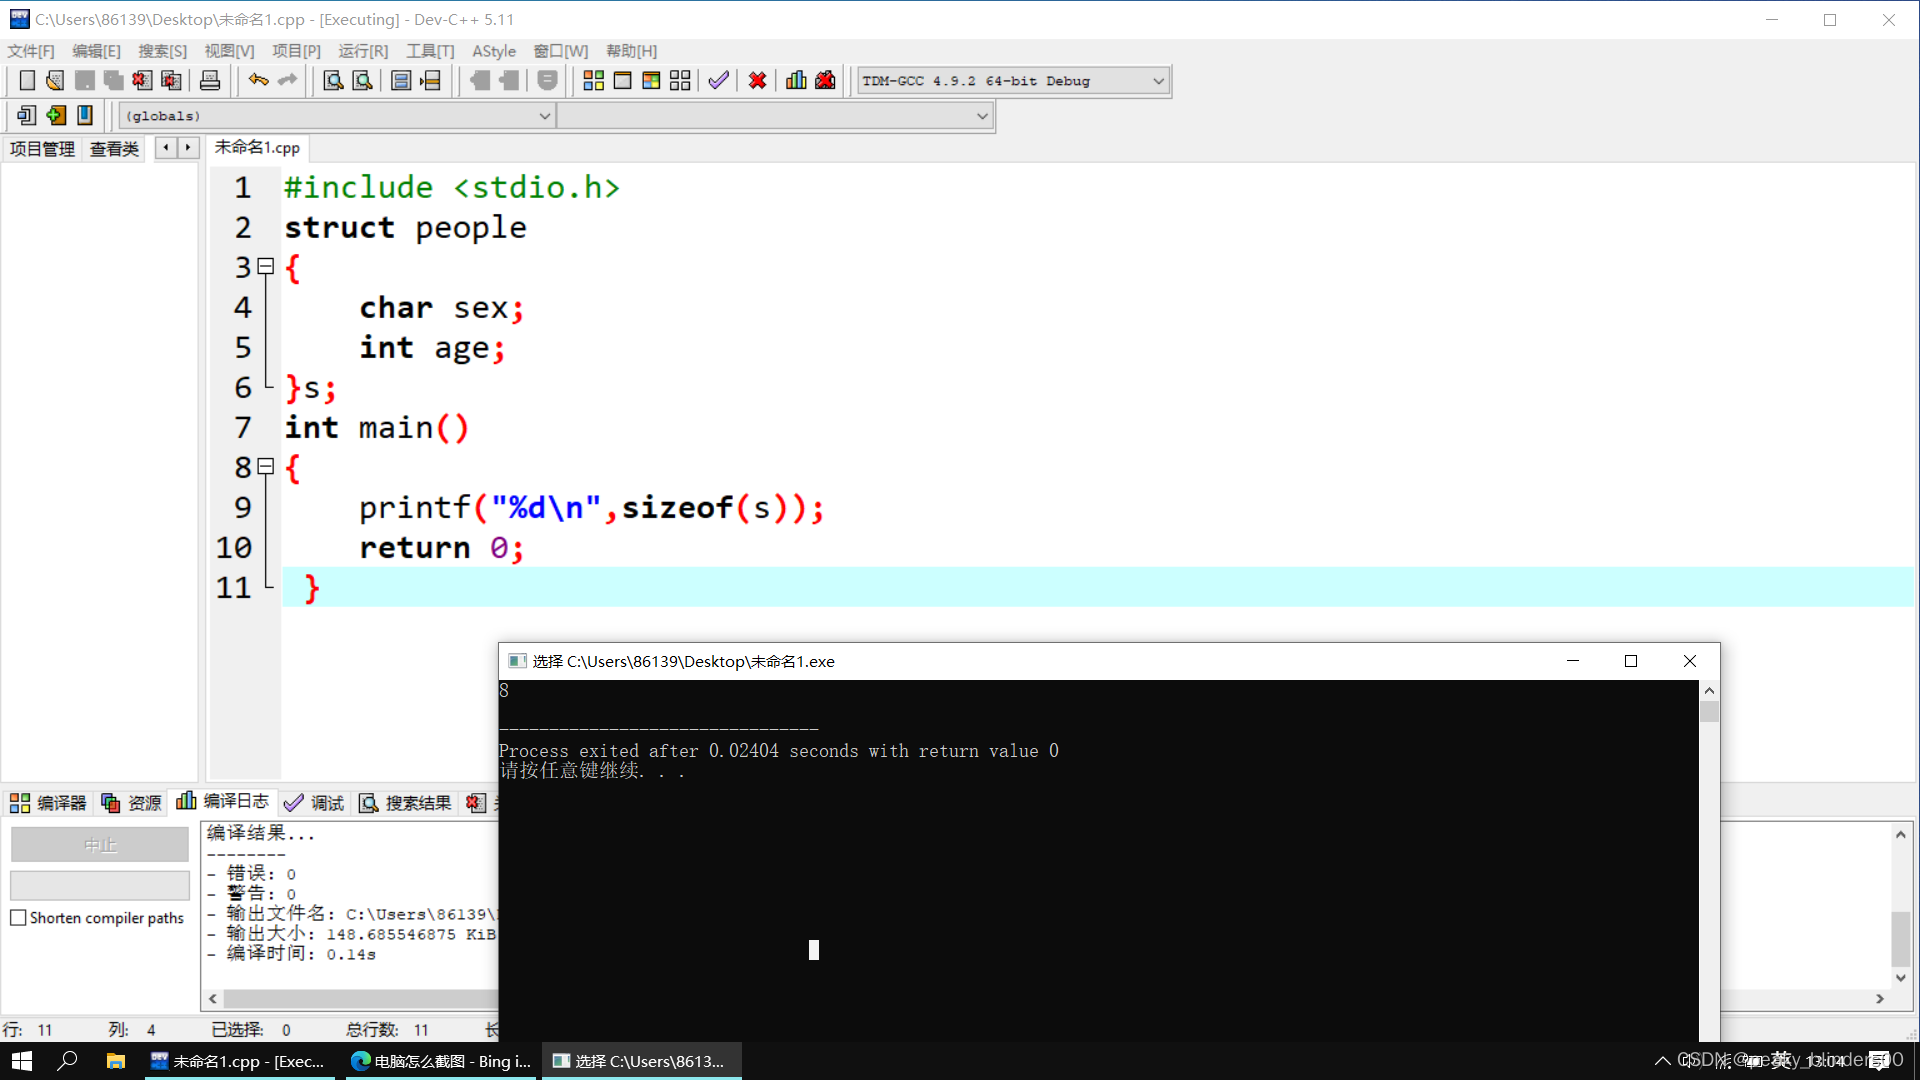
Task: Enable Shorten compiler paths checkbox
Action: 18,918
